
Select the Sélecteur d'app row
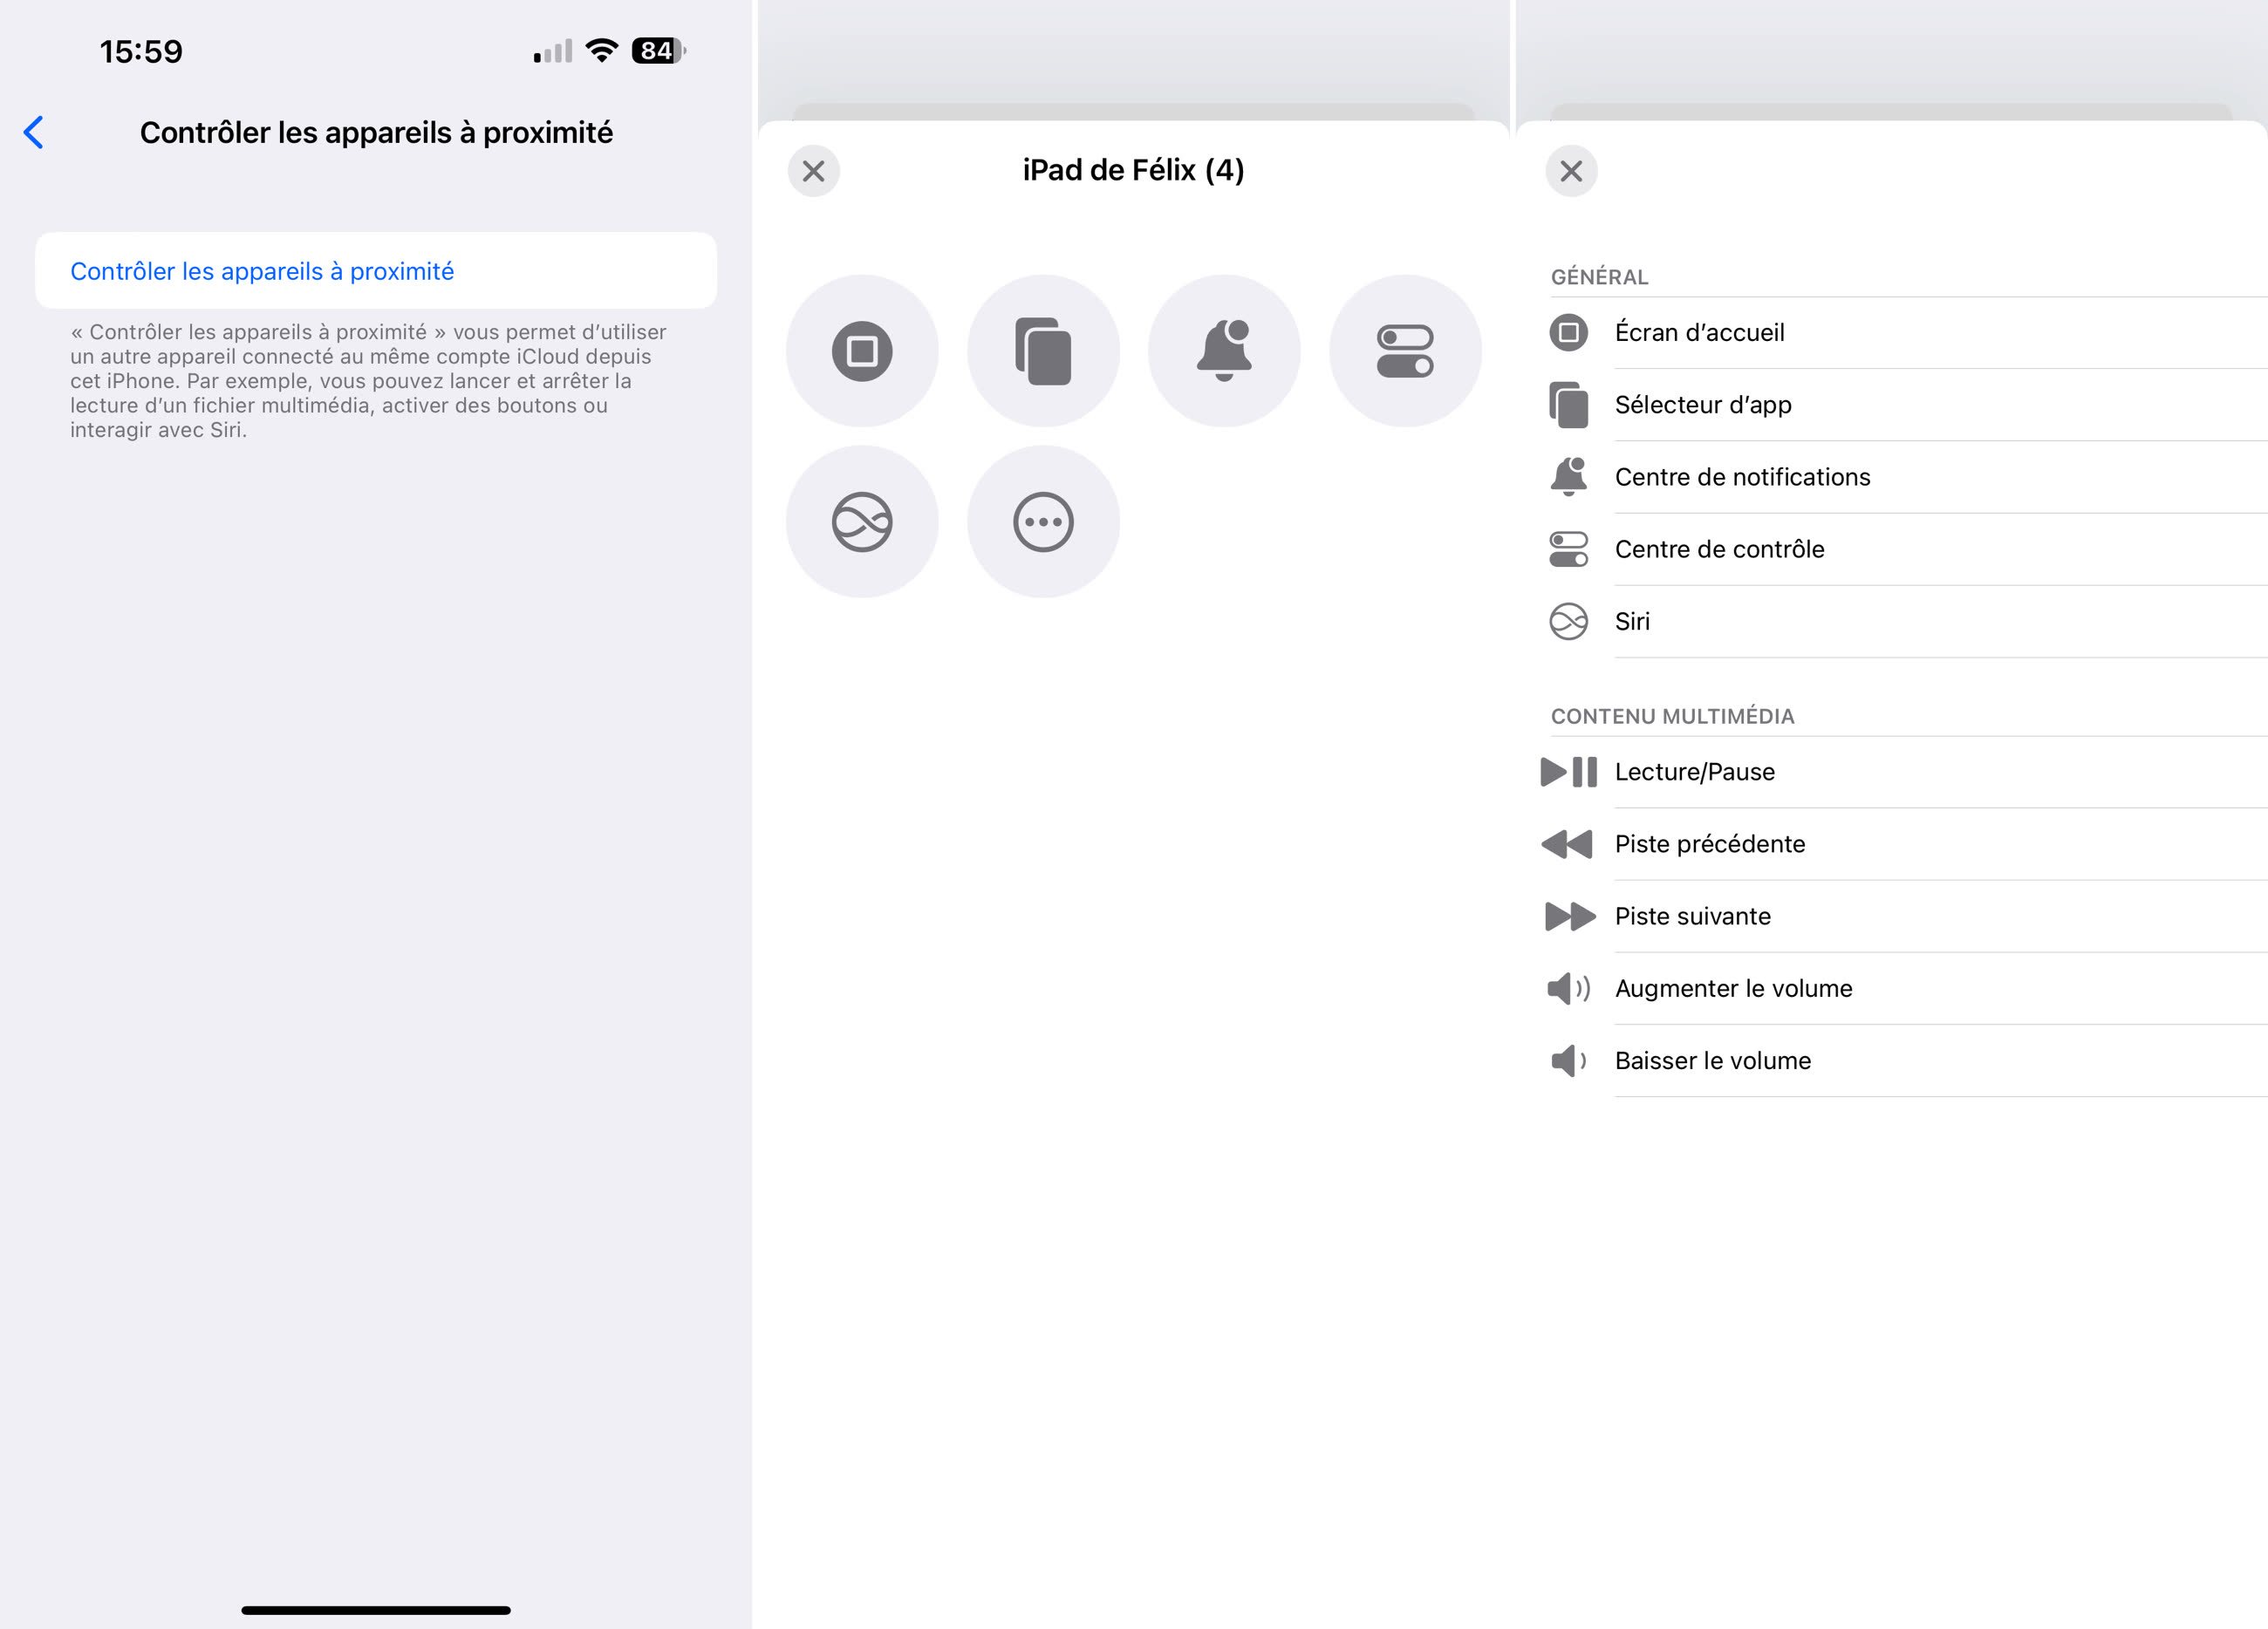tap(1703, 404)
